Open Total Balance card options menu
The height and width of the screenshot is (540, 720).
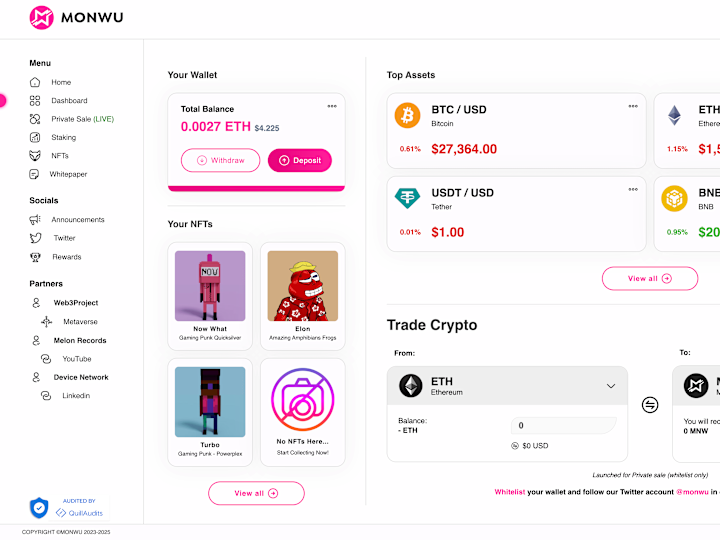click(332, 106)
